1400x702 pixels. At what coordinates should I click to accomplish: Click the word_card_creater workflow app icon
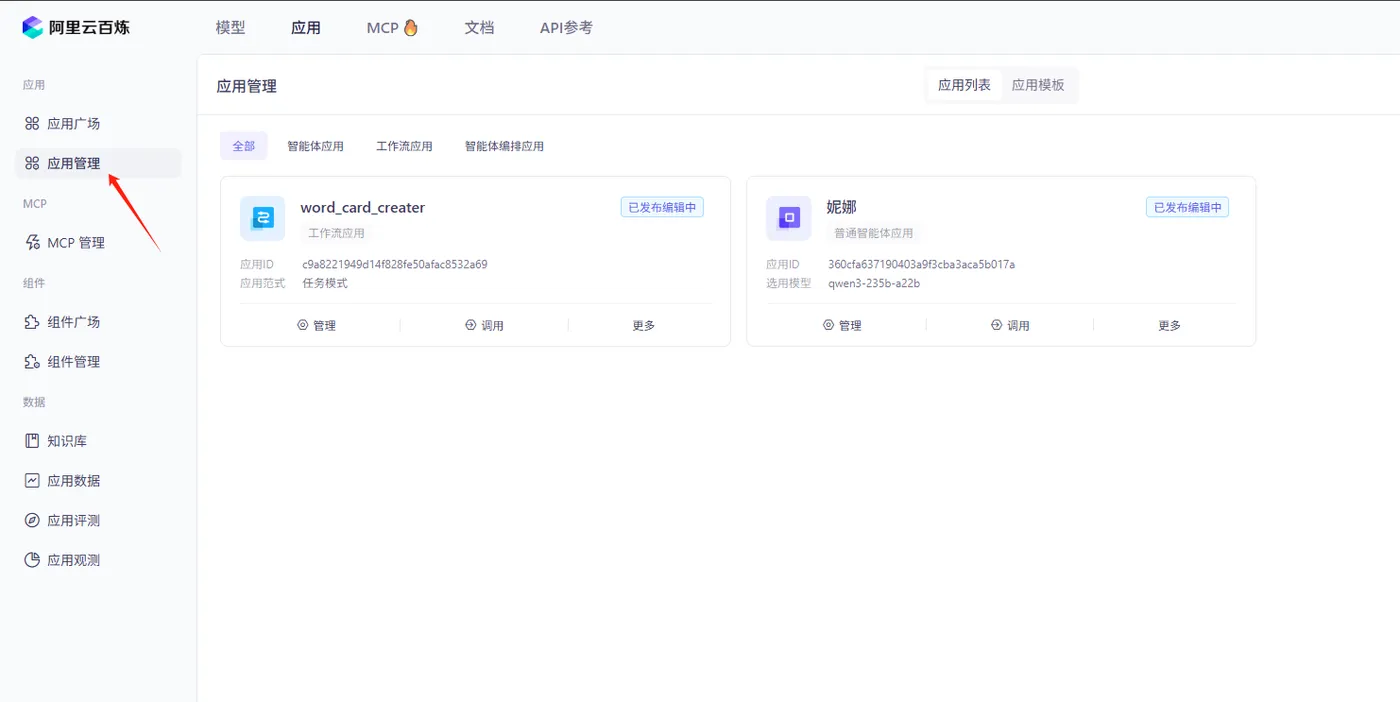click(263, 218)
